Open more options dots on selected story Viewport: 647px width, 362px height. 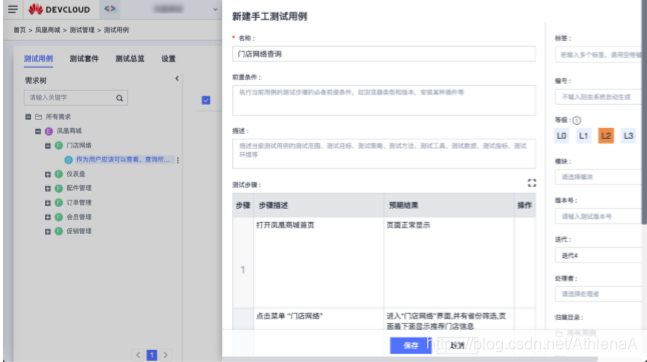coord(178,160)
